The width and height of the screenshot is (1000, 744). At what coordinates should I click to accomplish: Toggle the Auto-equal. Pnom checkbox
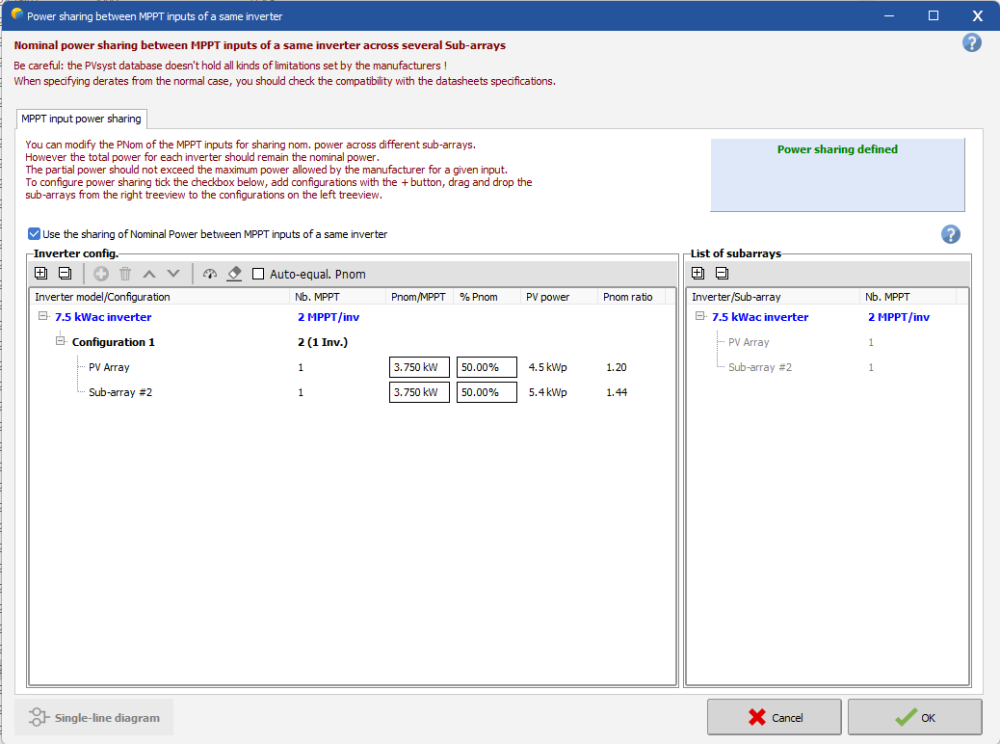[x=258, y=274]
